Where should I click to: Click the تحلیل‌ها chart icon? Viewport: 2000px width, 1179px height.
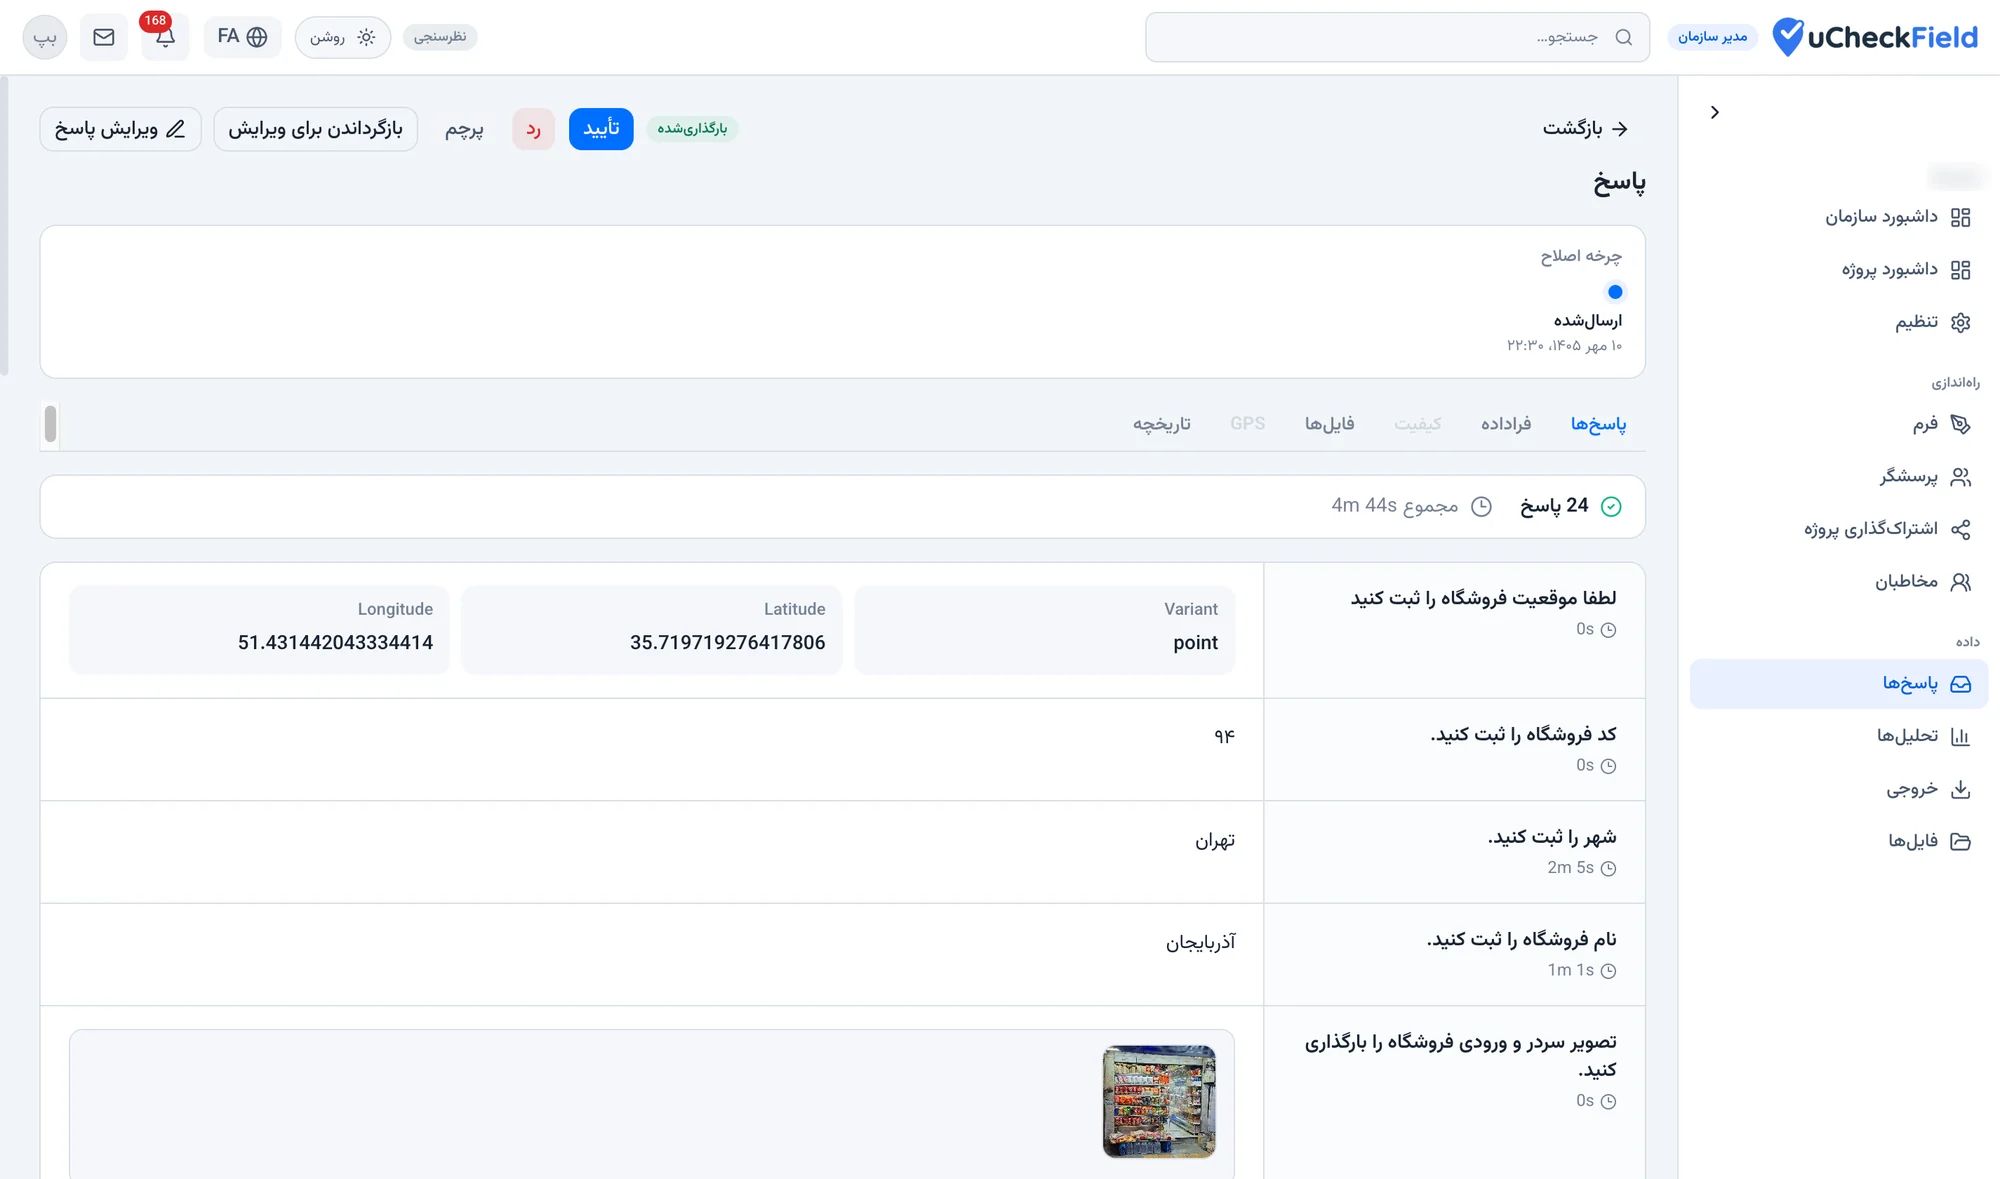(x=1960, y=737)
